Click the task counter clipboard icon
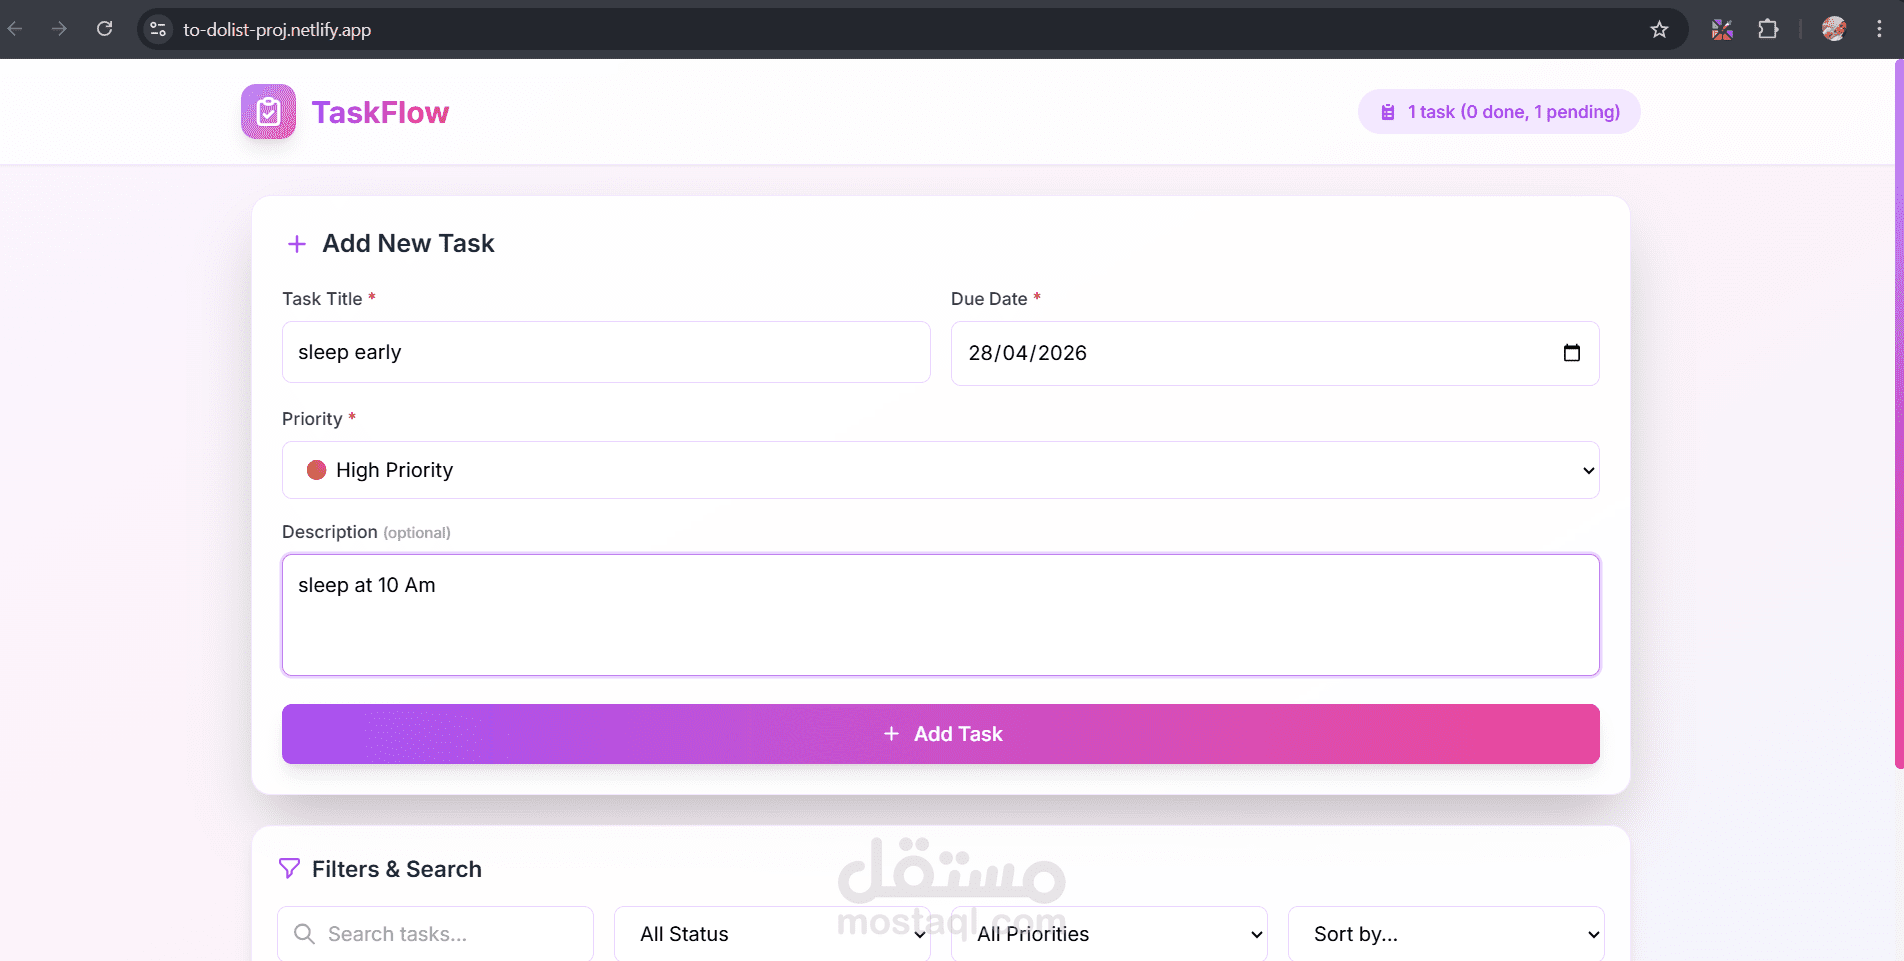1904x961 pixels. [x=1386, y=111]
